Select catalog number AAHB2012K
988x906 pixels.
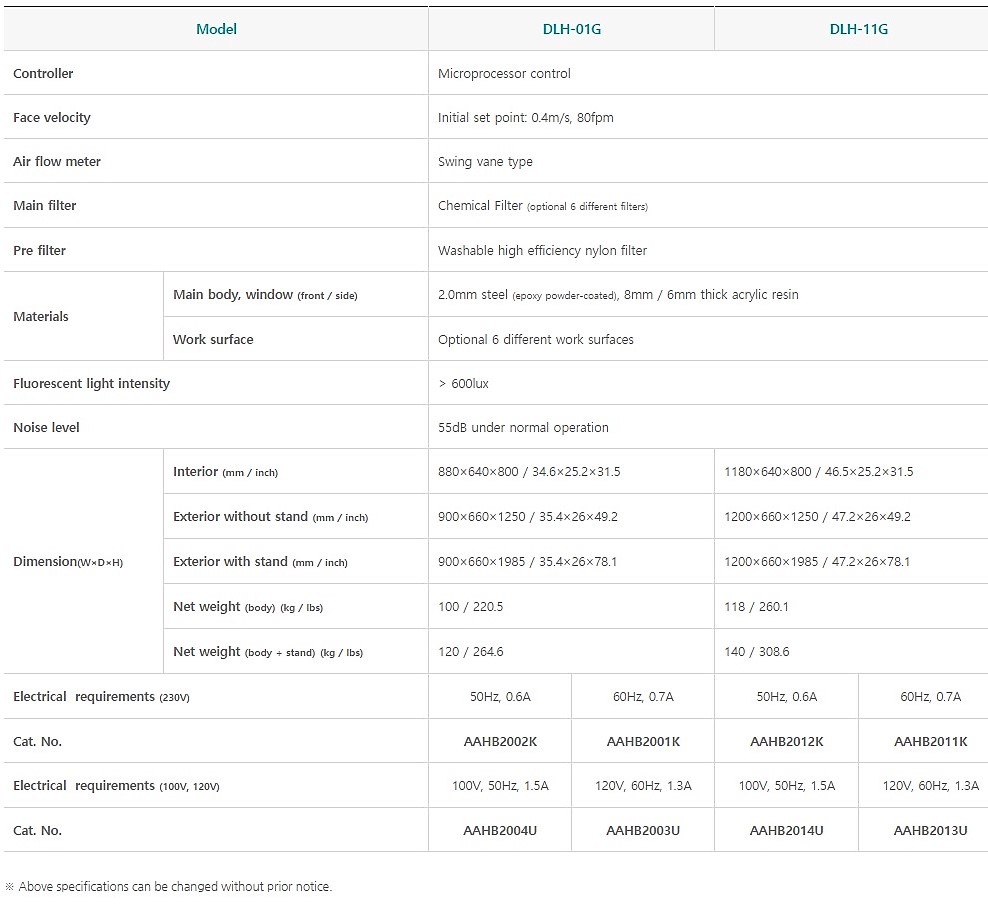pos(786,741)
